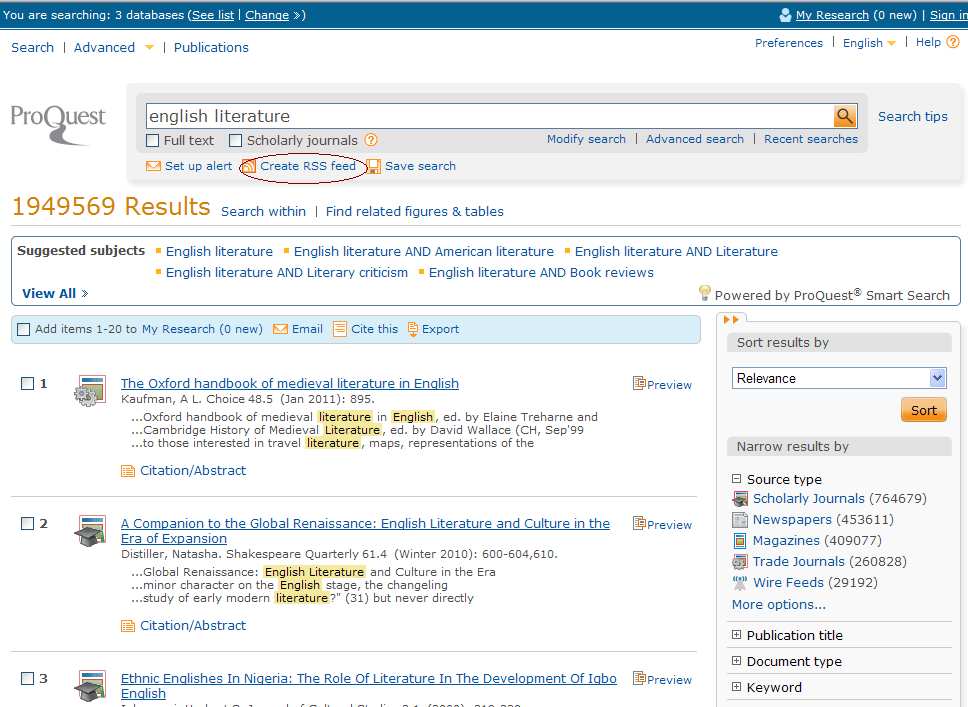Expand the Publication title filter
Image resolution: width=968 pixels, height=707 pixels.
tap(736, 635)
